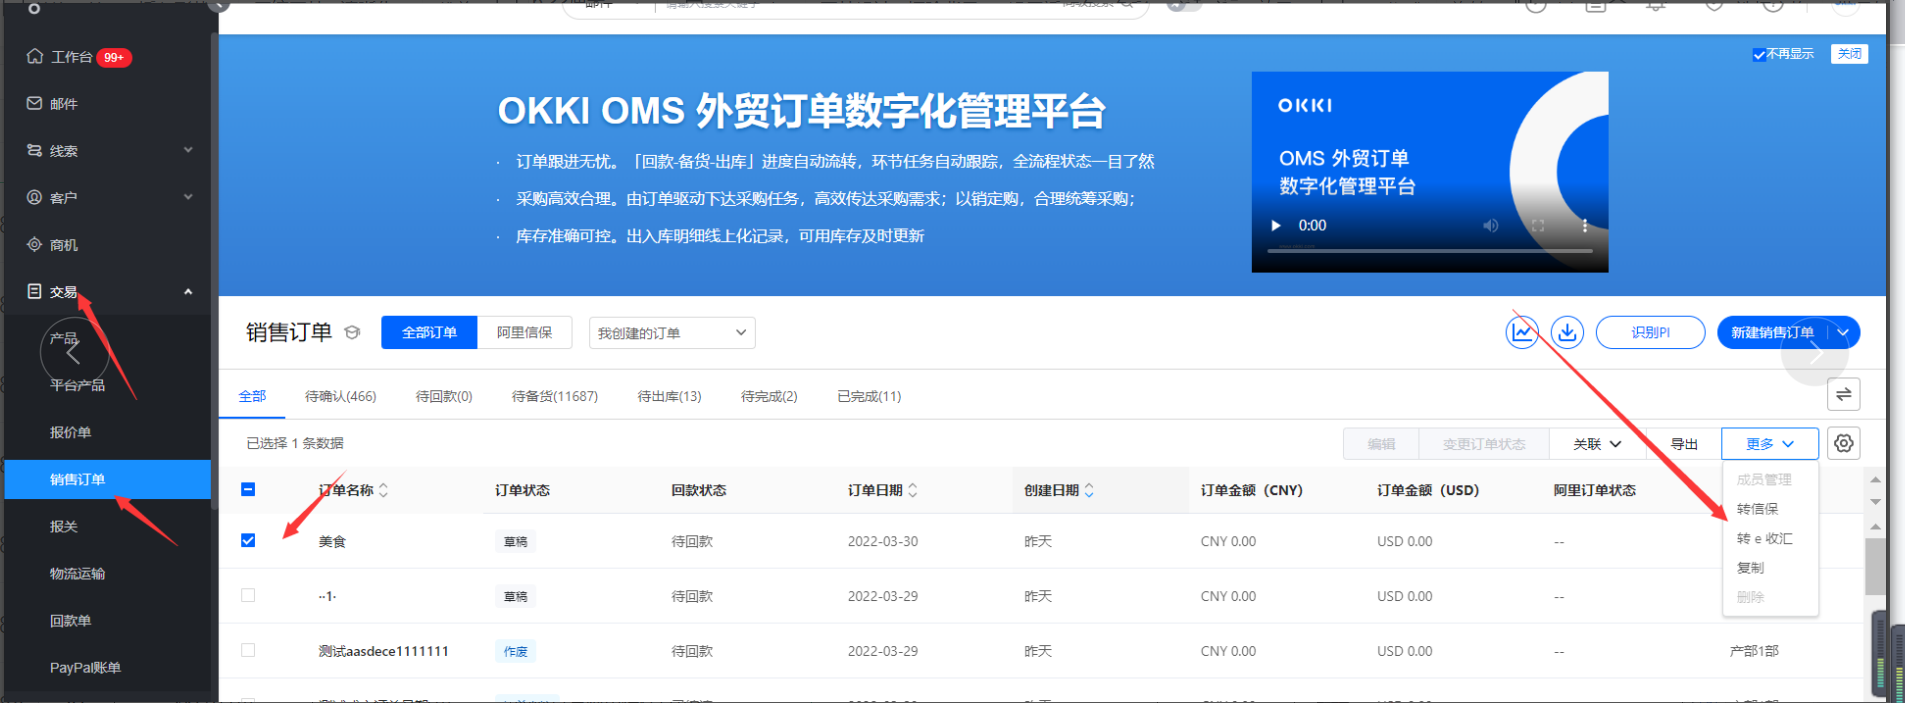The image size is (1905, 703).
Task: Mute the video volume icon
Action: coord(1490,225)
